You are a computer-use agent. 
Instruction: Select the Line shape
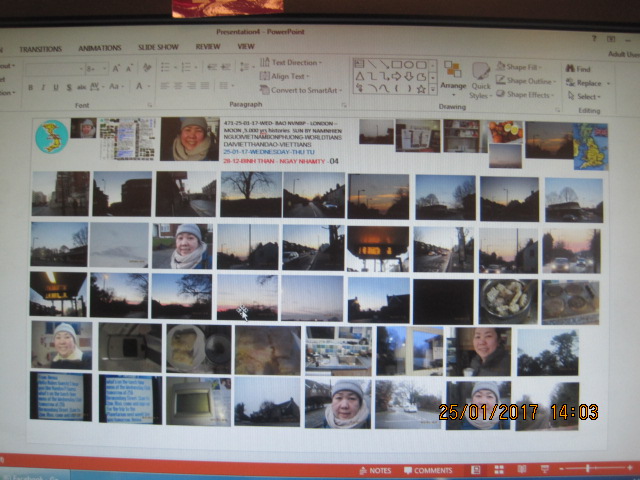pyautogui.click(x=372, y=64)
